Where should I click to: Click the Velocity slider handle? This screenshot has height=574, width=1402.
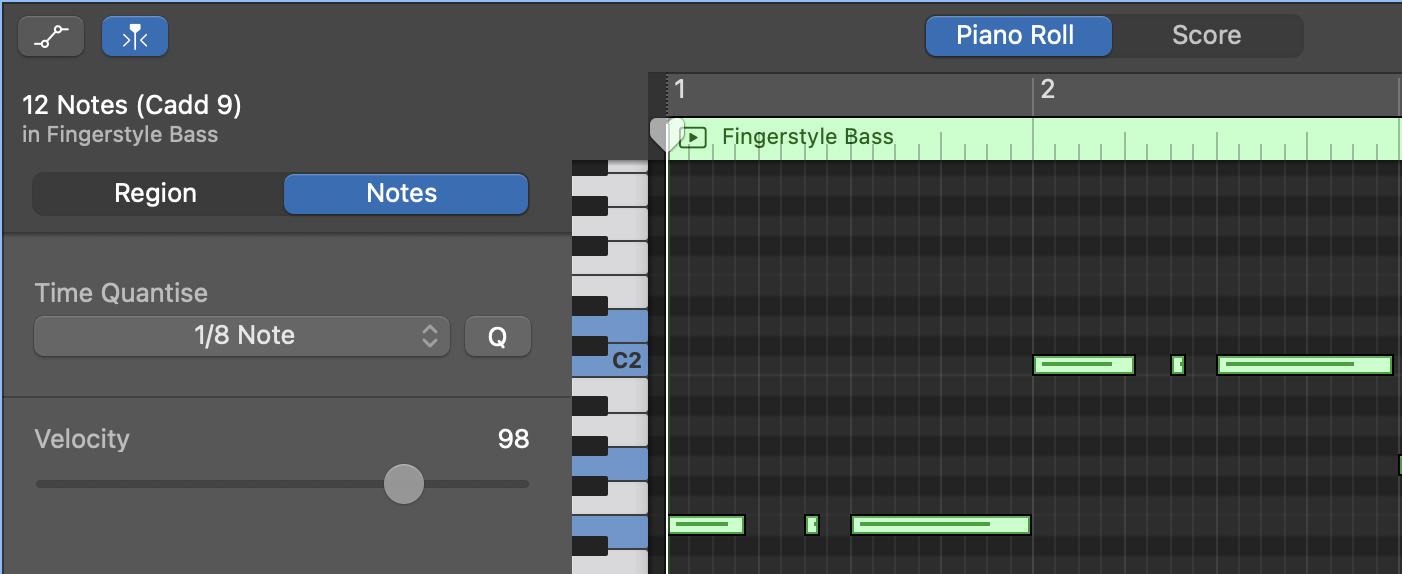[404, 484]
